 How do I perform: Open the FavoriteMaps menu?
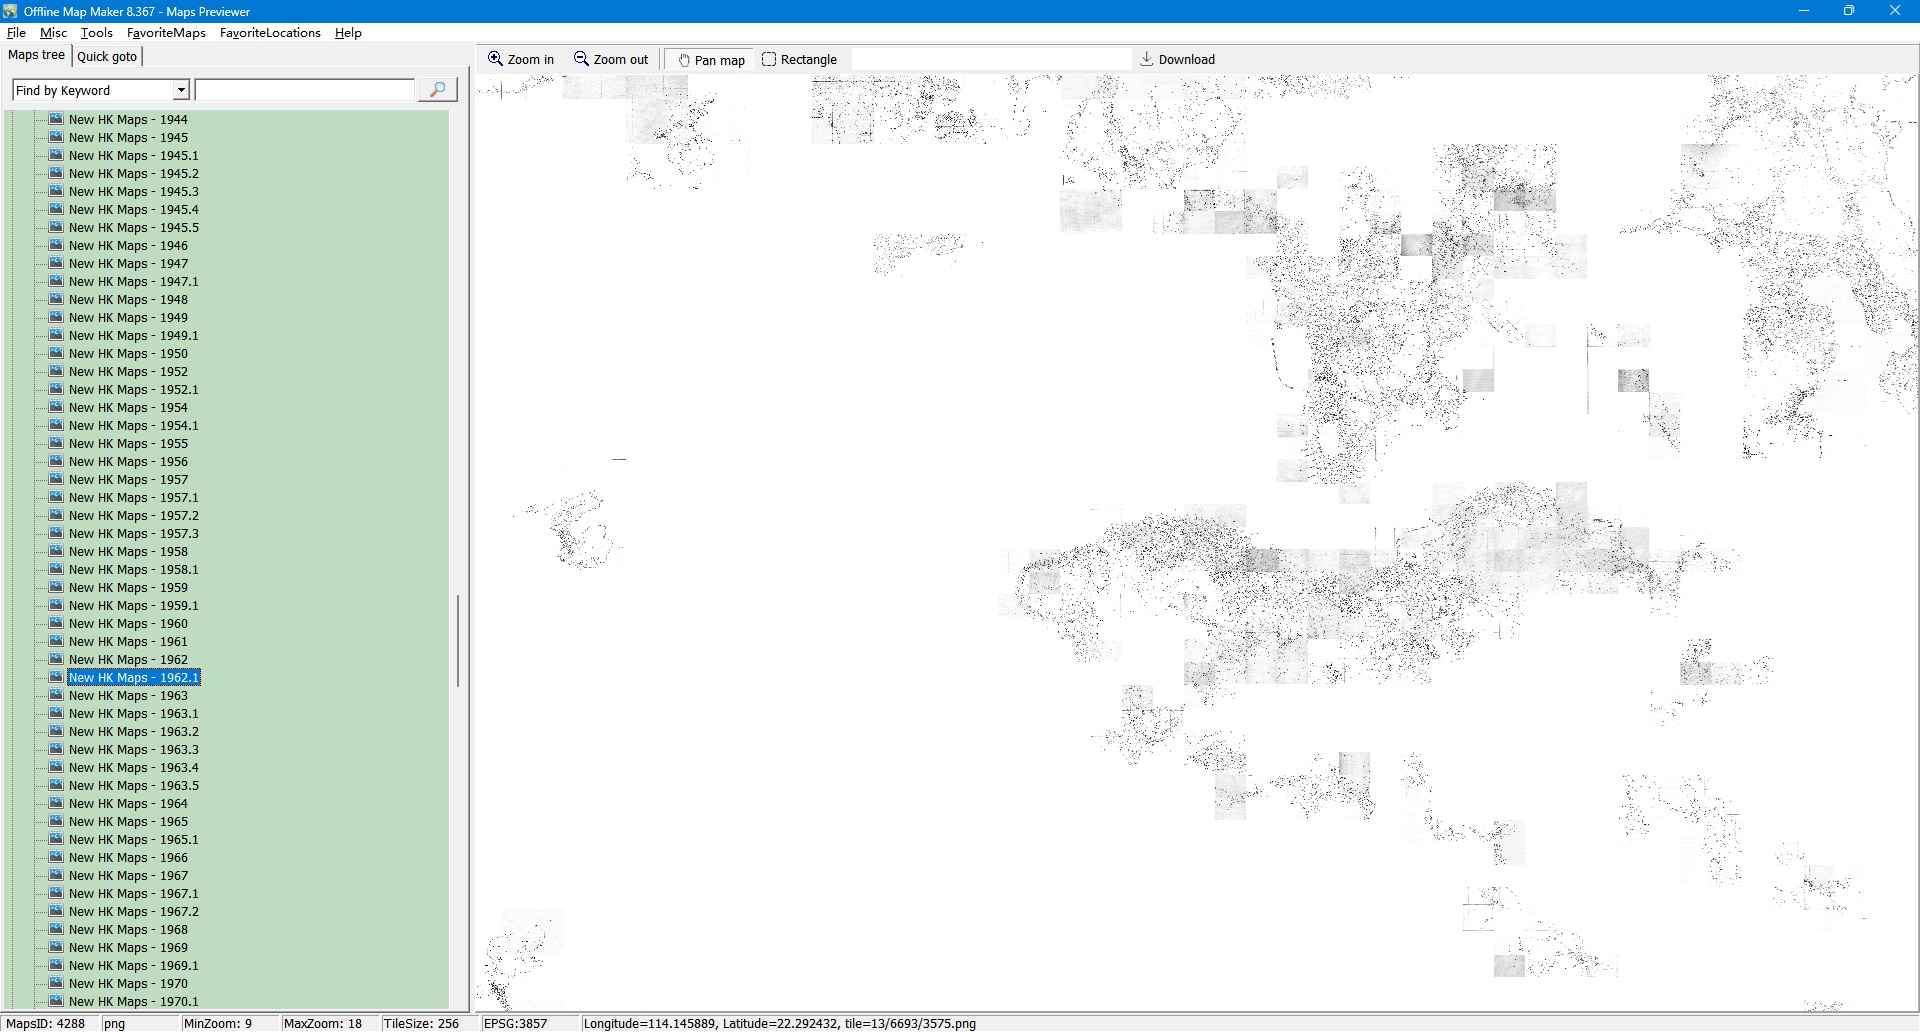pyautogui.click(x=166, y=33)
